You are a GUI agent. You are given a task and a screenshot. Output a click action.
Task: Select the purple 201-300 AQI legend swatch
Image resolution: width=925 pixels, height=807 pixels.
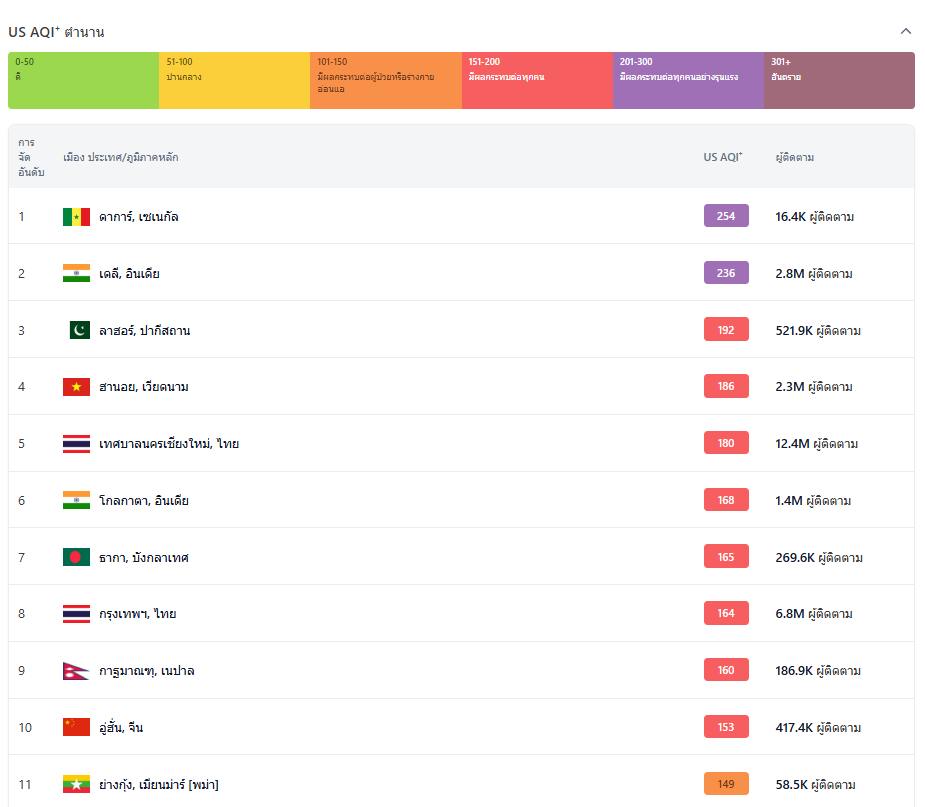[x=688, y=80]
